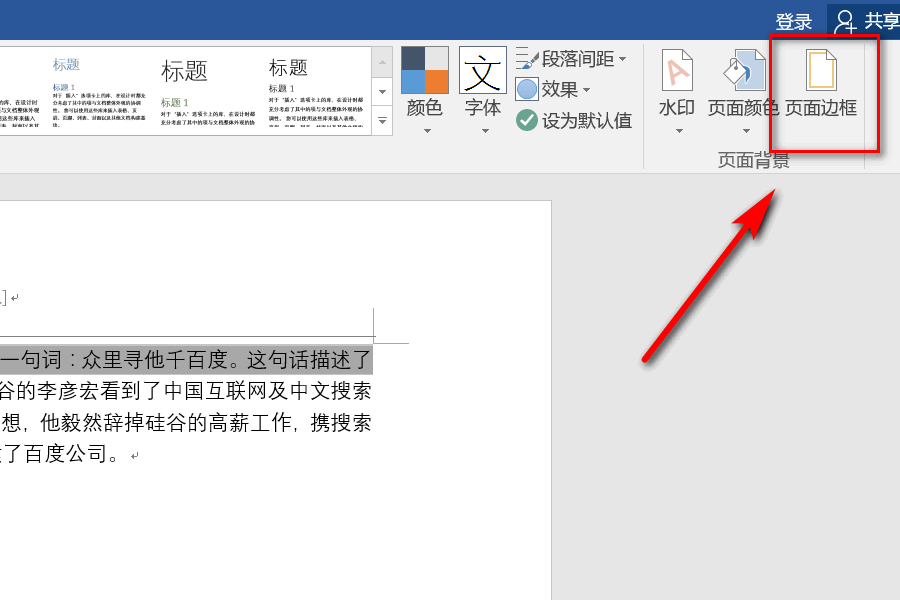This screenshot has width=900, height=600.
Task: Open the theme Colors (颜色) swatch palette
Action: (425, 70)
